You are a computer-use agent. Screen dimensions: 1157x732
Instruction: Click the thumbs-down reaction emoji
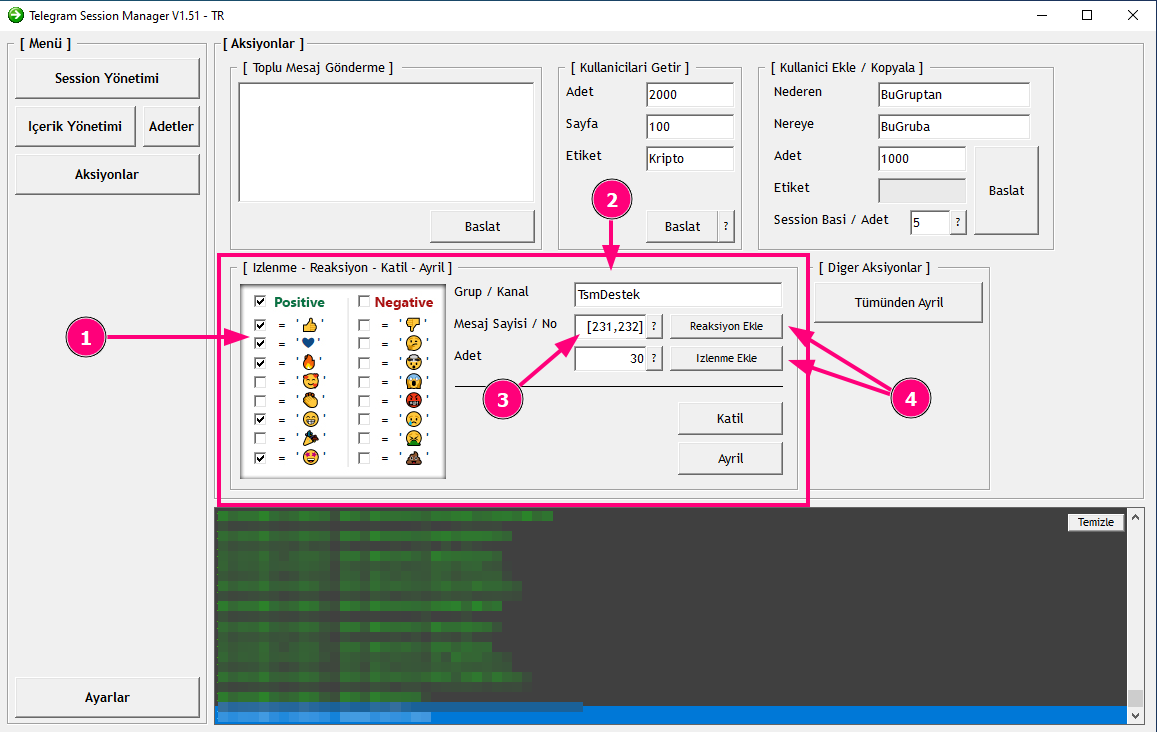tap(413, 325)
